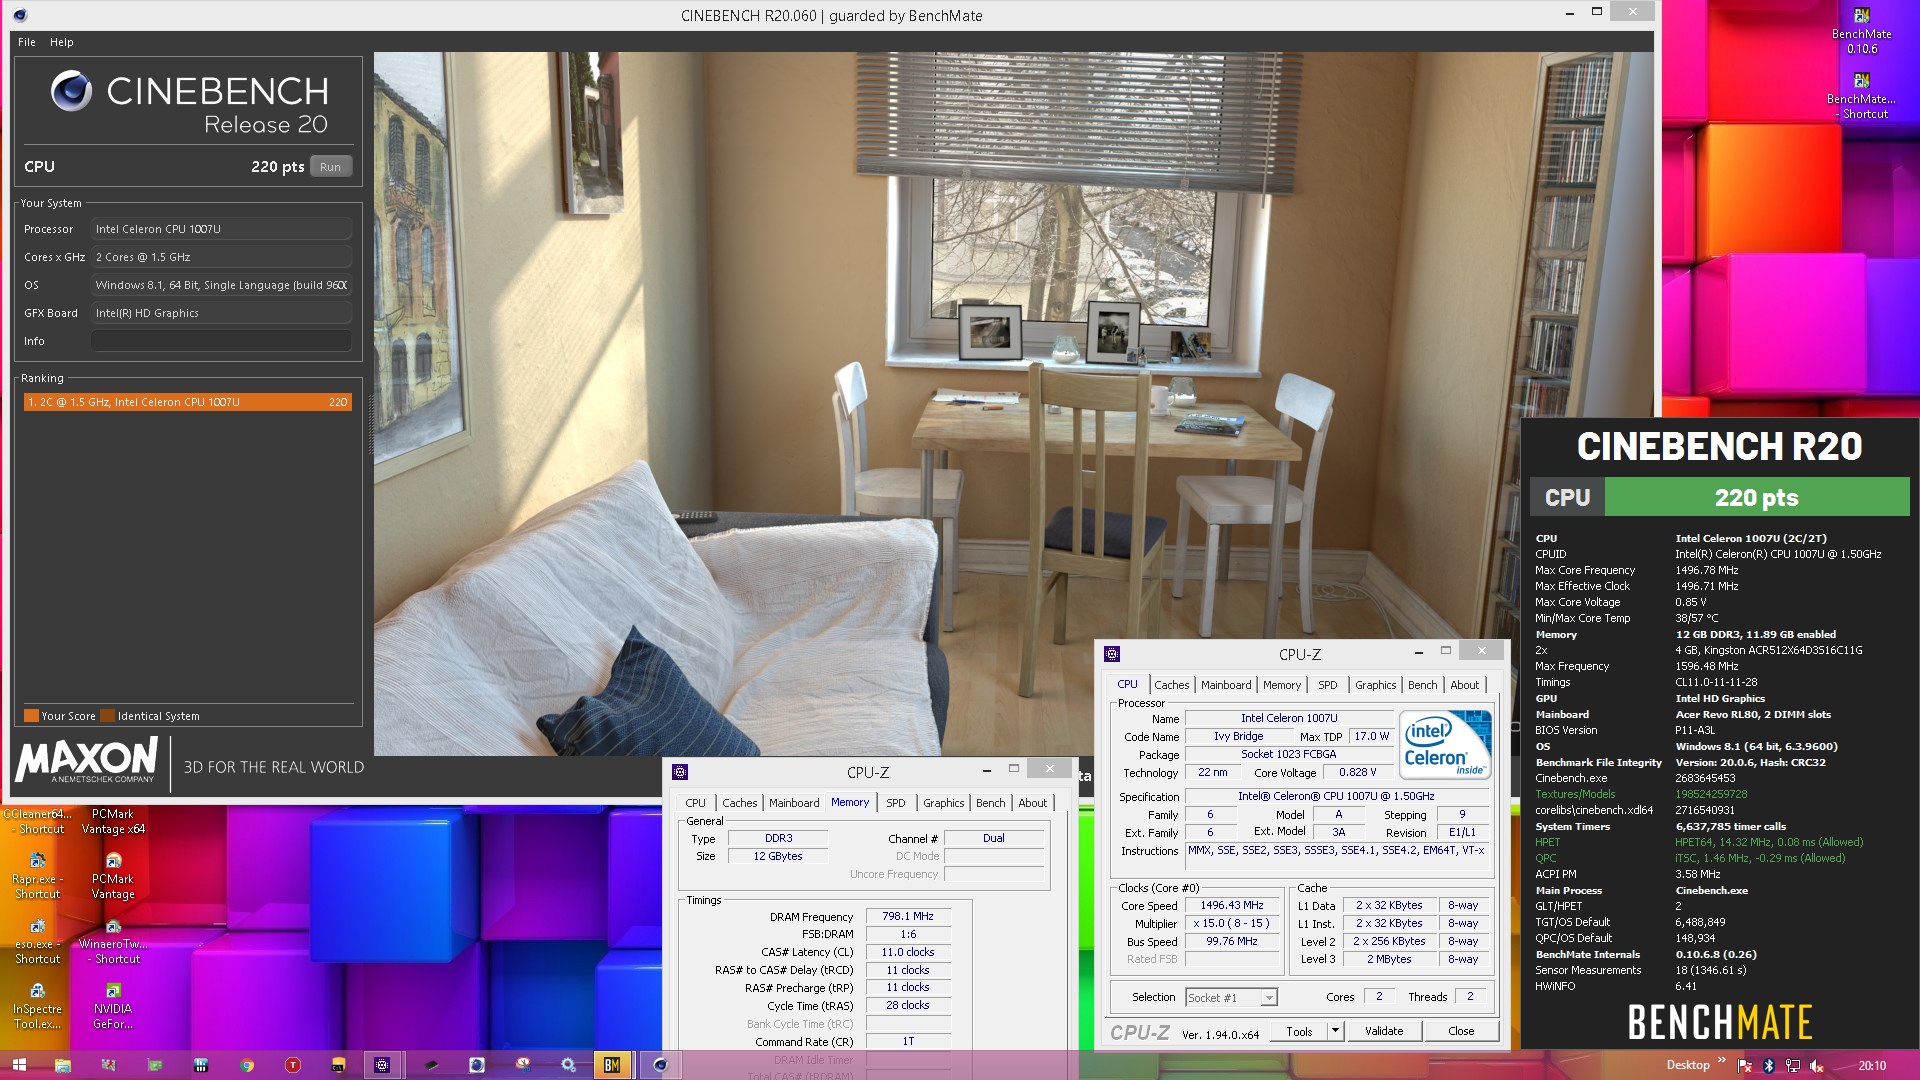Switch to the CPU tab in the memory CPU-Z window

click(695, 803)
